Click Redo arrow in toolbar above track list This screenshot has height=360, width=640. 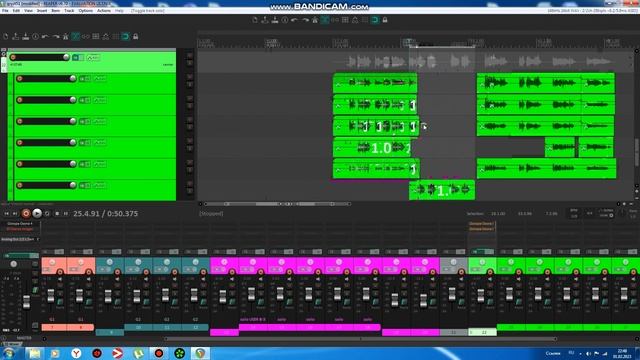click(x=56, y=37)
